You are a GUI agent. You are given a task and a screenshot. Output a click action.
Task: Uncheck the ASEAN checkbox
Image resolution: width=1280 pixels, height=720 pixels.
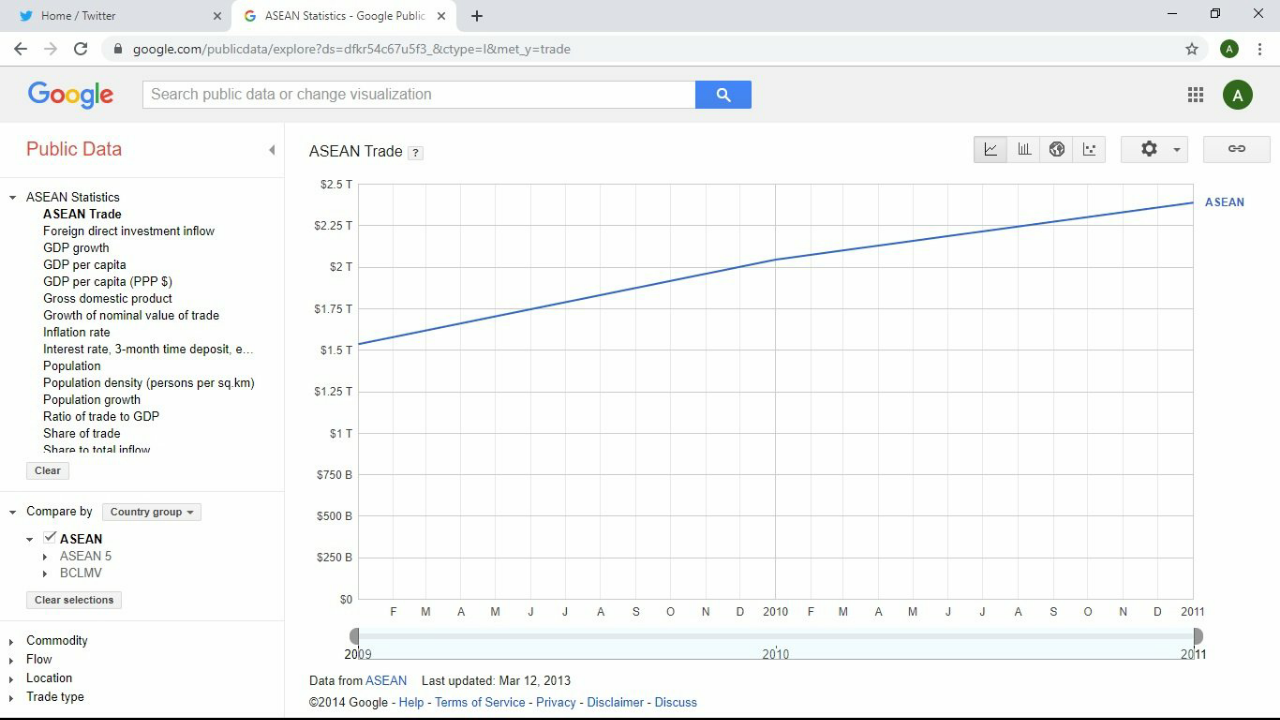[50, 538]
